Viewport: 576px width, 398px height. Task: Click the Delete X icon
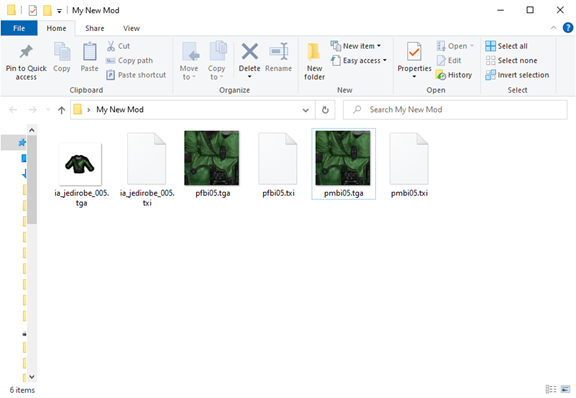click(250, 51)
